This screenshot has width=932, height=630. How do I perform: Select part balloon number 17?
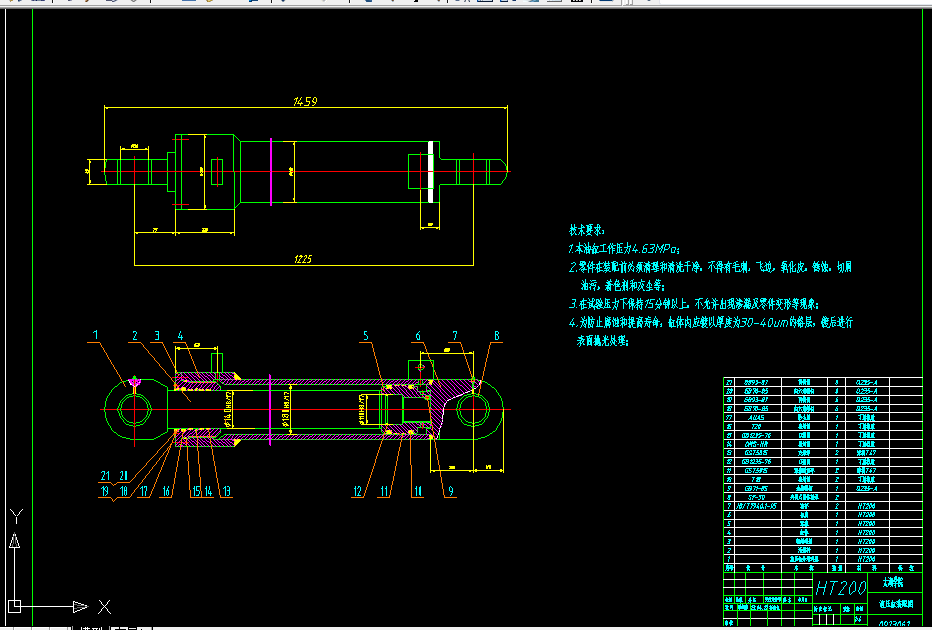pos(143,491)
